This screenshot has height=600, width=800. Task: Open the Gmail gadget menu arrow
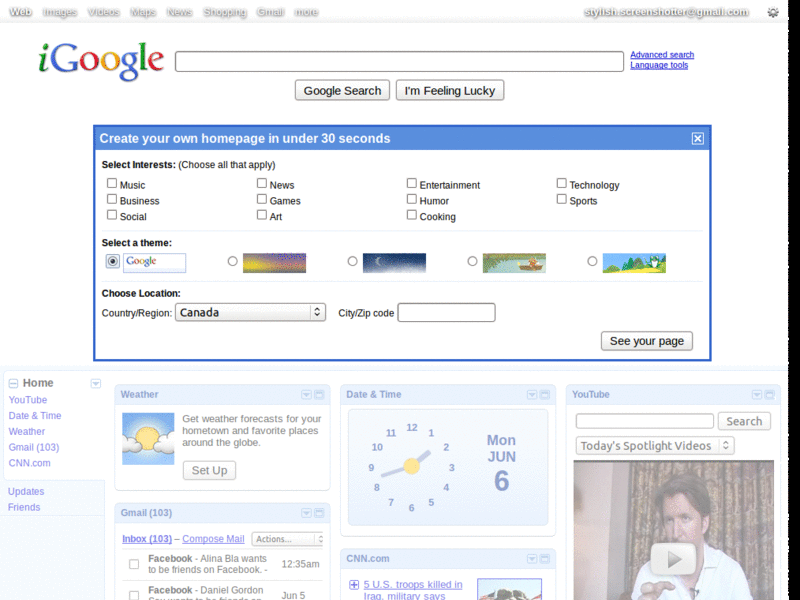306,513
